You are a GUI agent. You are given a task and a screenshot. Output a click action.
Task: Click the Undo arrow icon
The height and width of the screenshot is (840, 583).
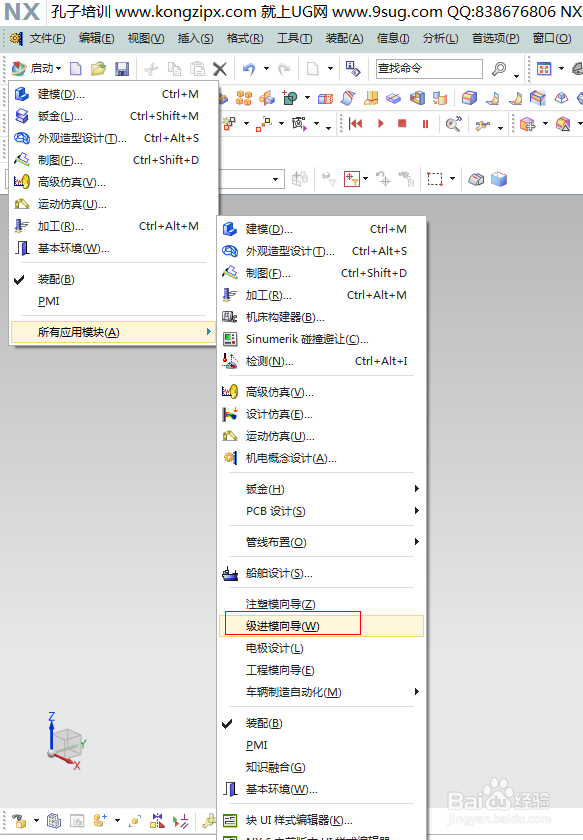click(249, 69)
